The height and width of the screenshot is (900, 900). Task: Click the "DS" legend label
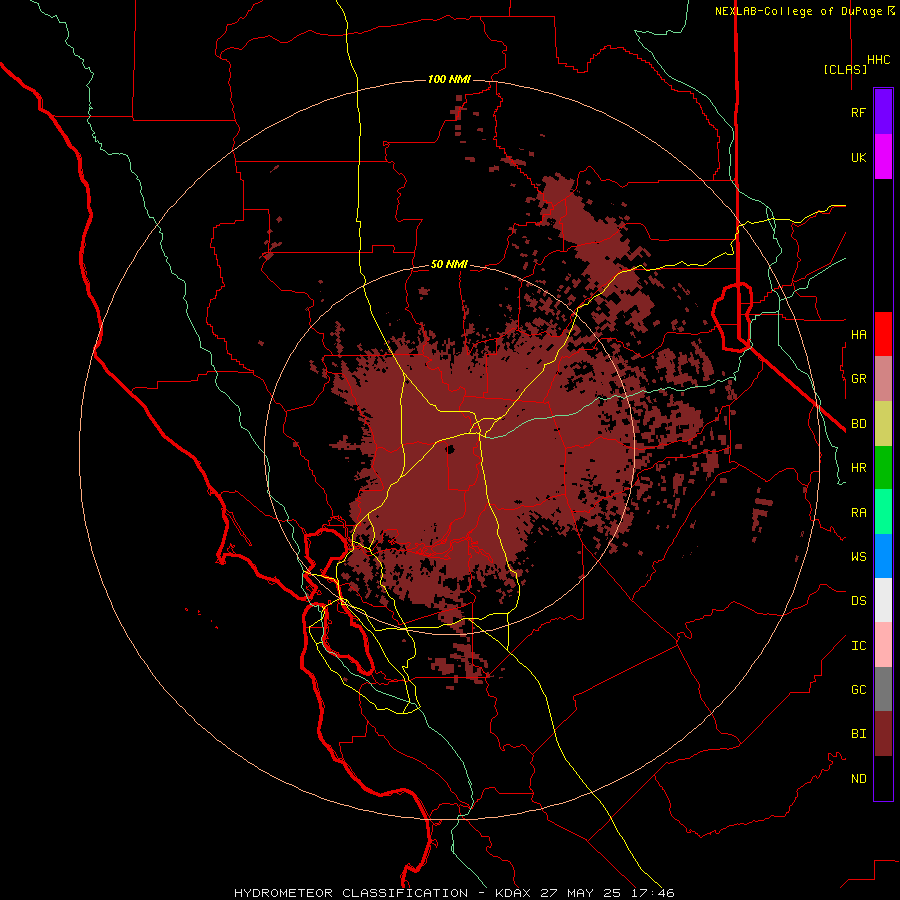tap(858, 601)
